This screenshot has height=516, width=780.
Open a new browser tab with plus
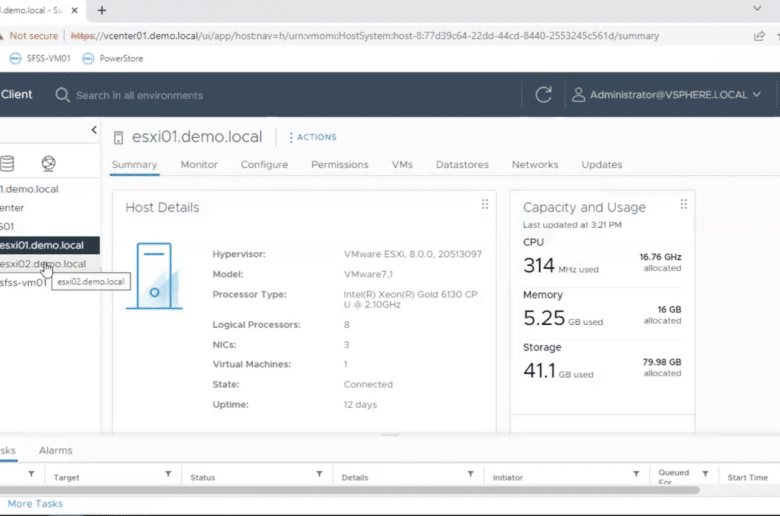coord(101,10)
